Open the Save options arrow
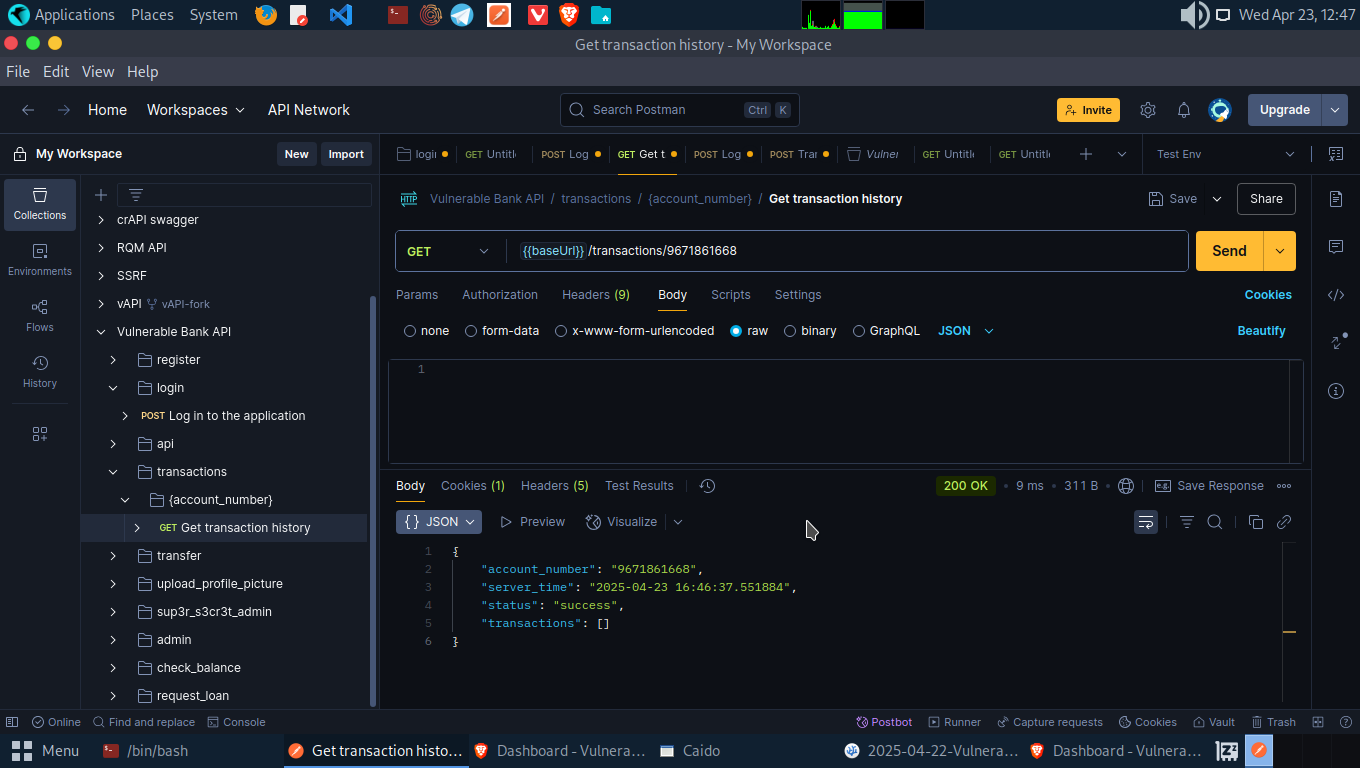1360x768 pixels. click(x=1217, y=199)
